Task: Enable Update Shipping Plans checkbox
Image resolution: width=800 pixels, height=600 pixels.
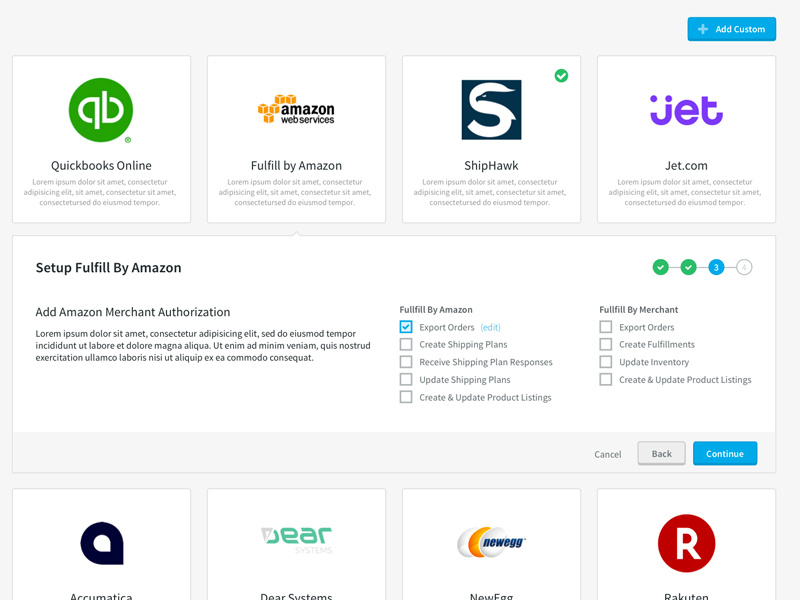Action: [x=406, y=380]
